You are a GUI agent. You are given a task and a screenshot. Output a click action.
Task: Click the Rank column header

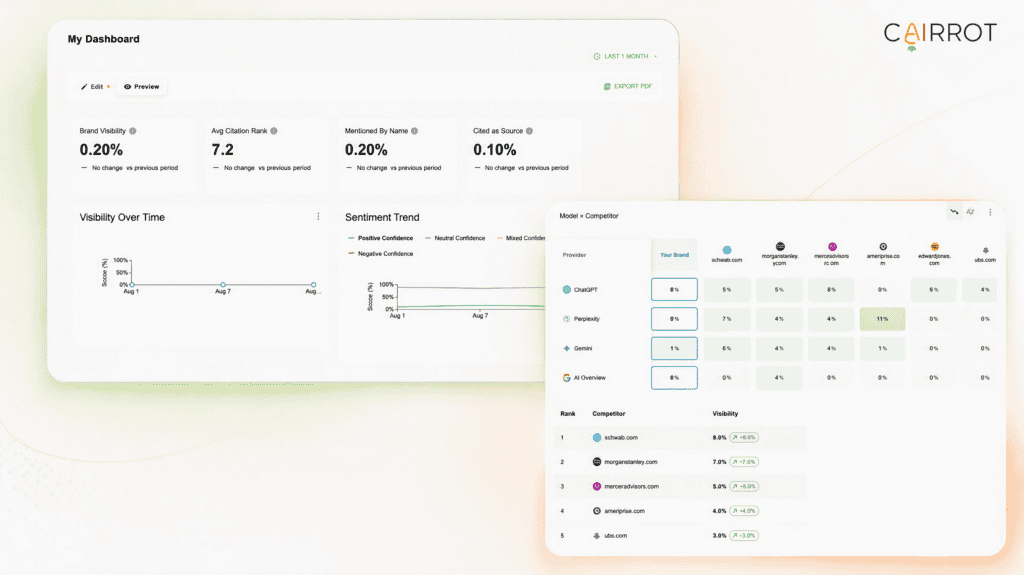click(x=568, y=414)
